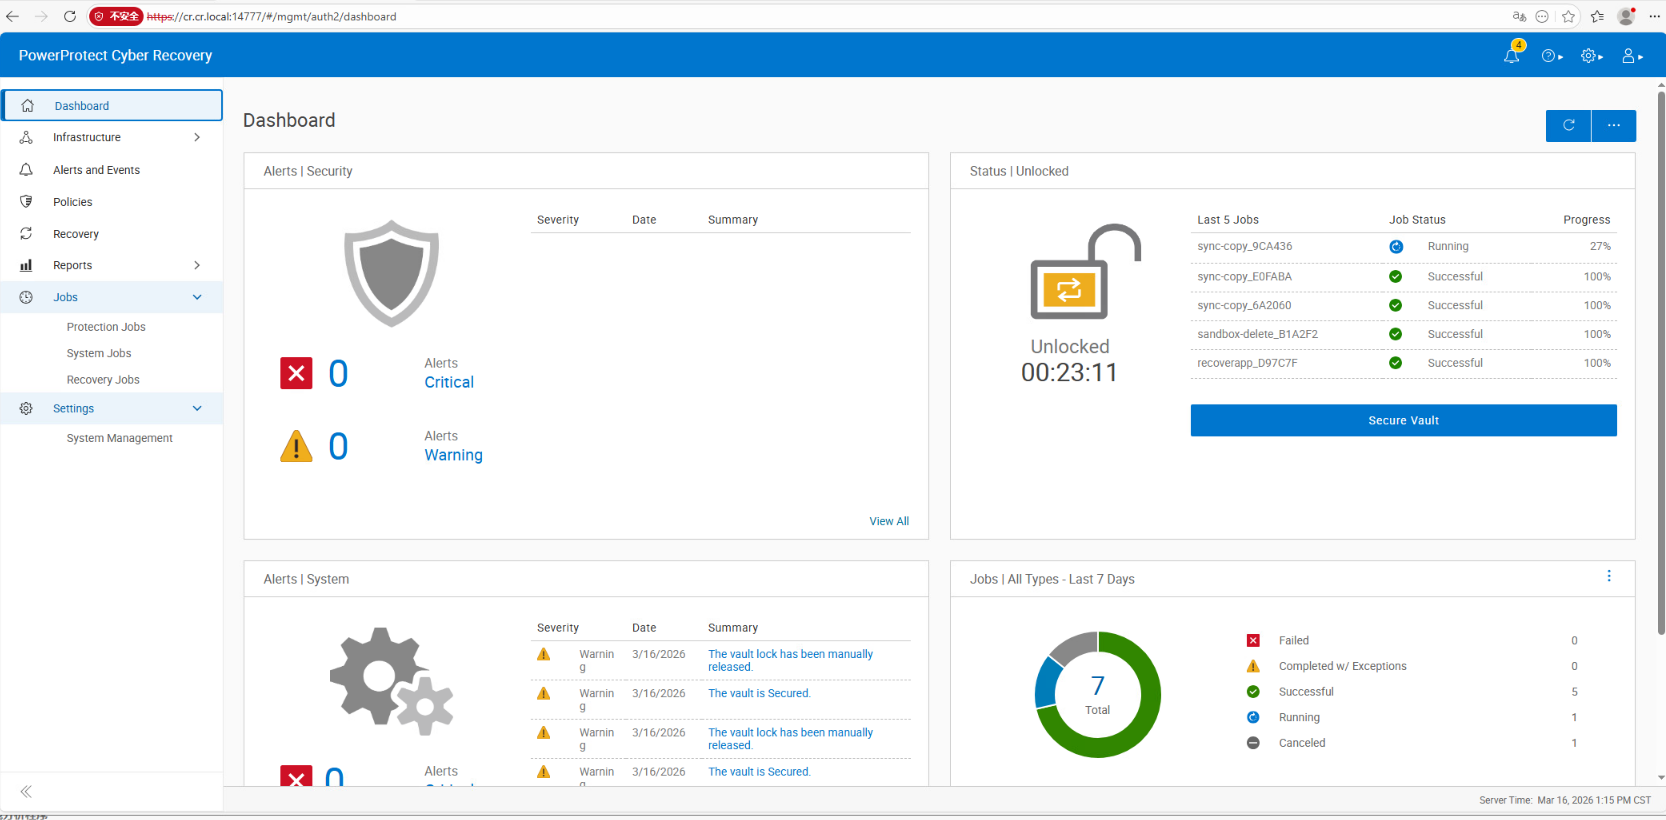Click the Reports bar chart icon
Screen dimensions: 1666x820
coord(27,265)
